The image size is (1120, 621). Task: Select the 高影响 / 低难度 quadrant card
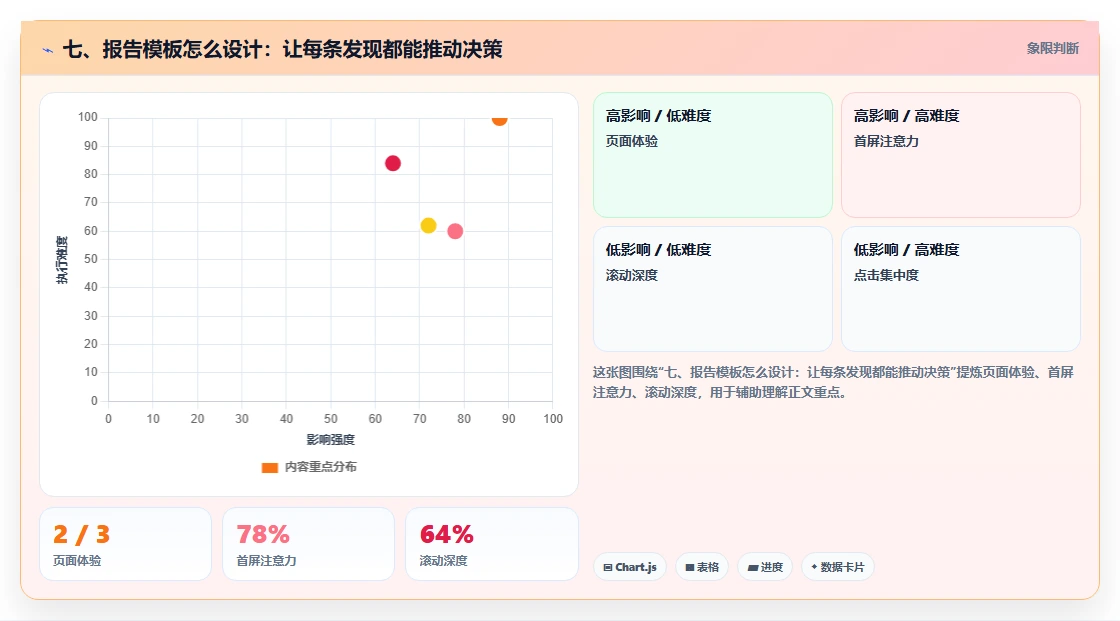coord(713,154)
